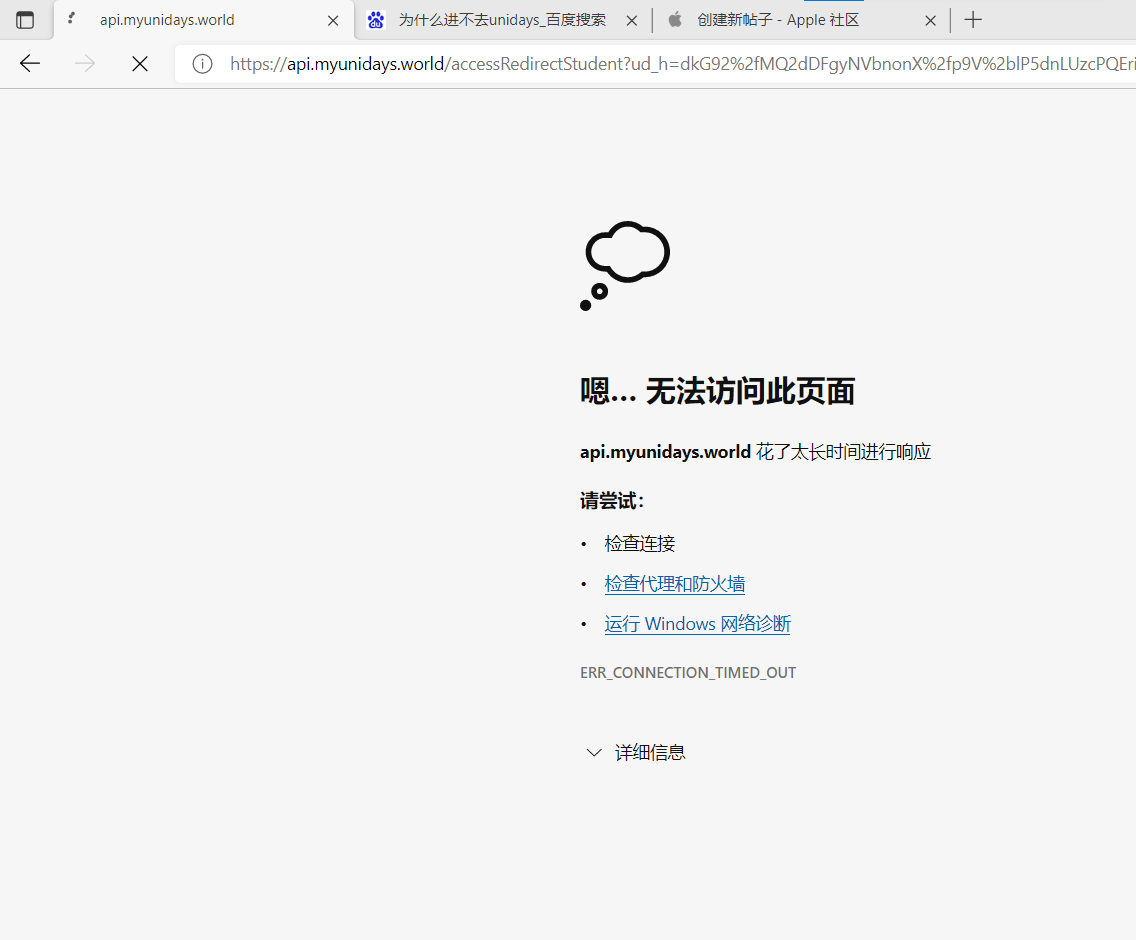View site information via the info icon
Image resolution: width=1136 pixels, height=940 pixels.
pos(202,64)
